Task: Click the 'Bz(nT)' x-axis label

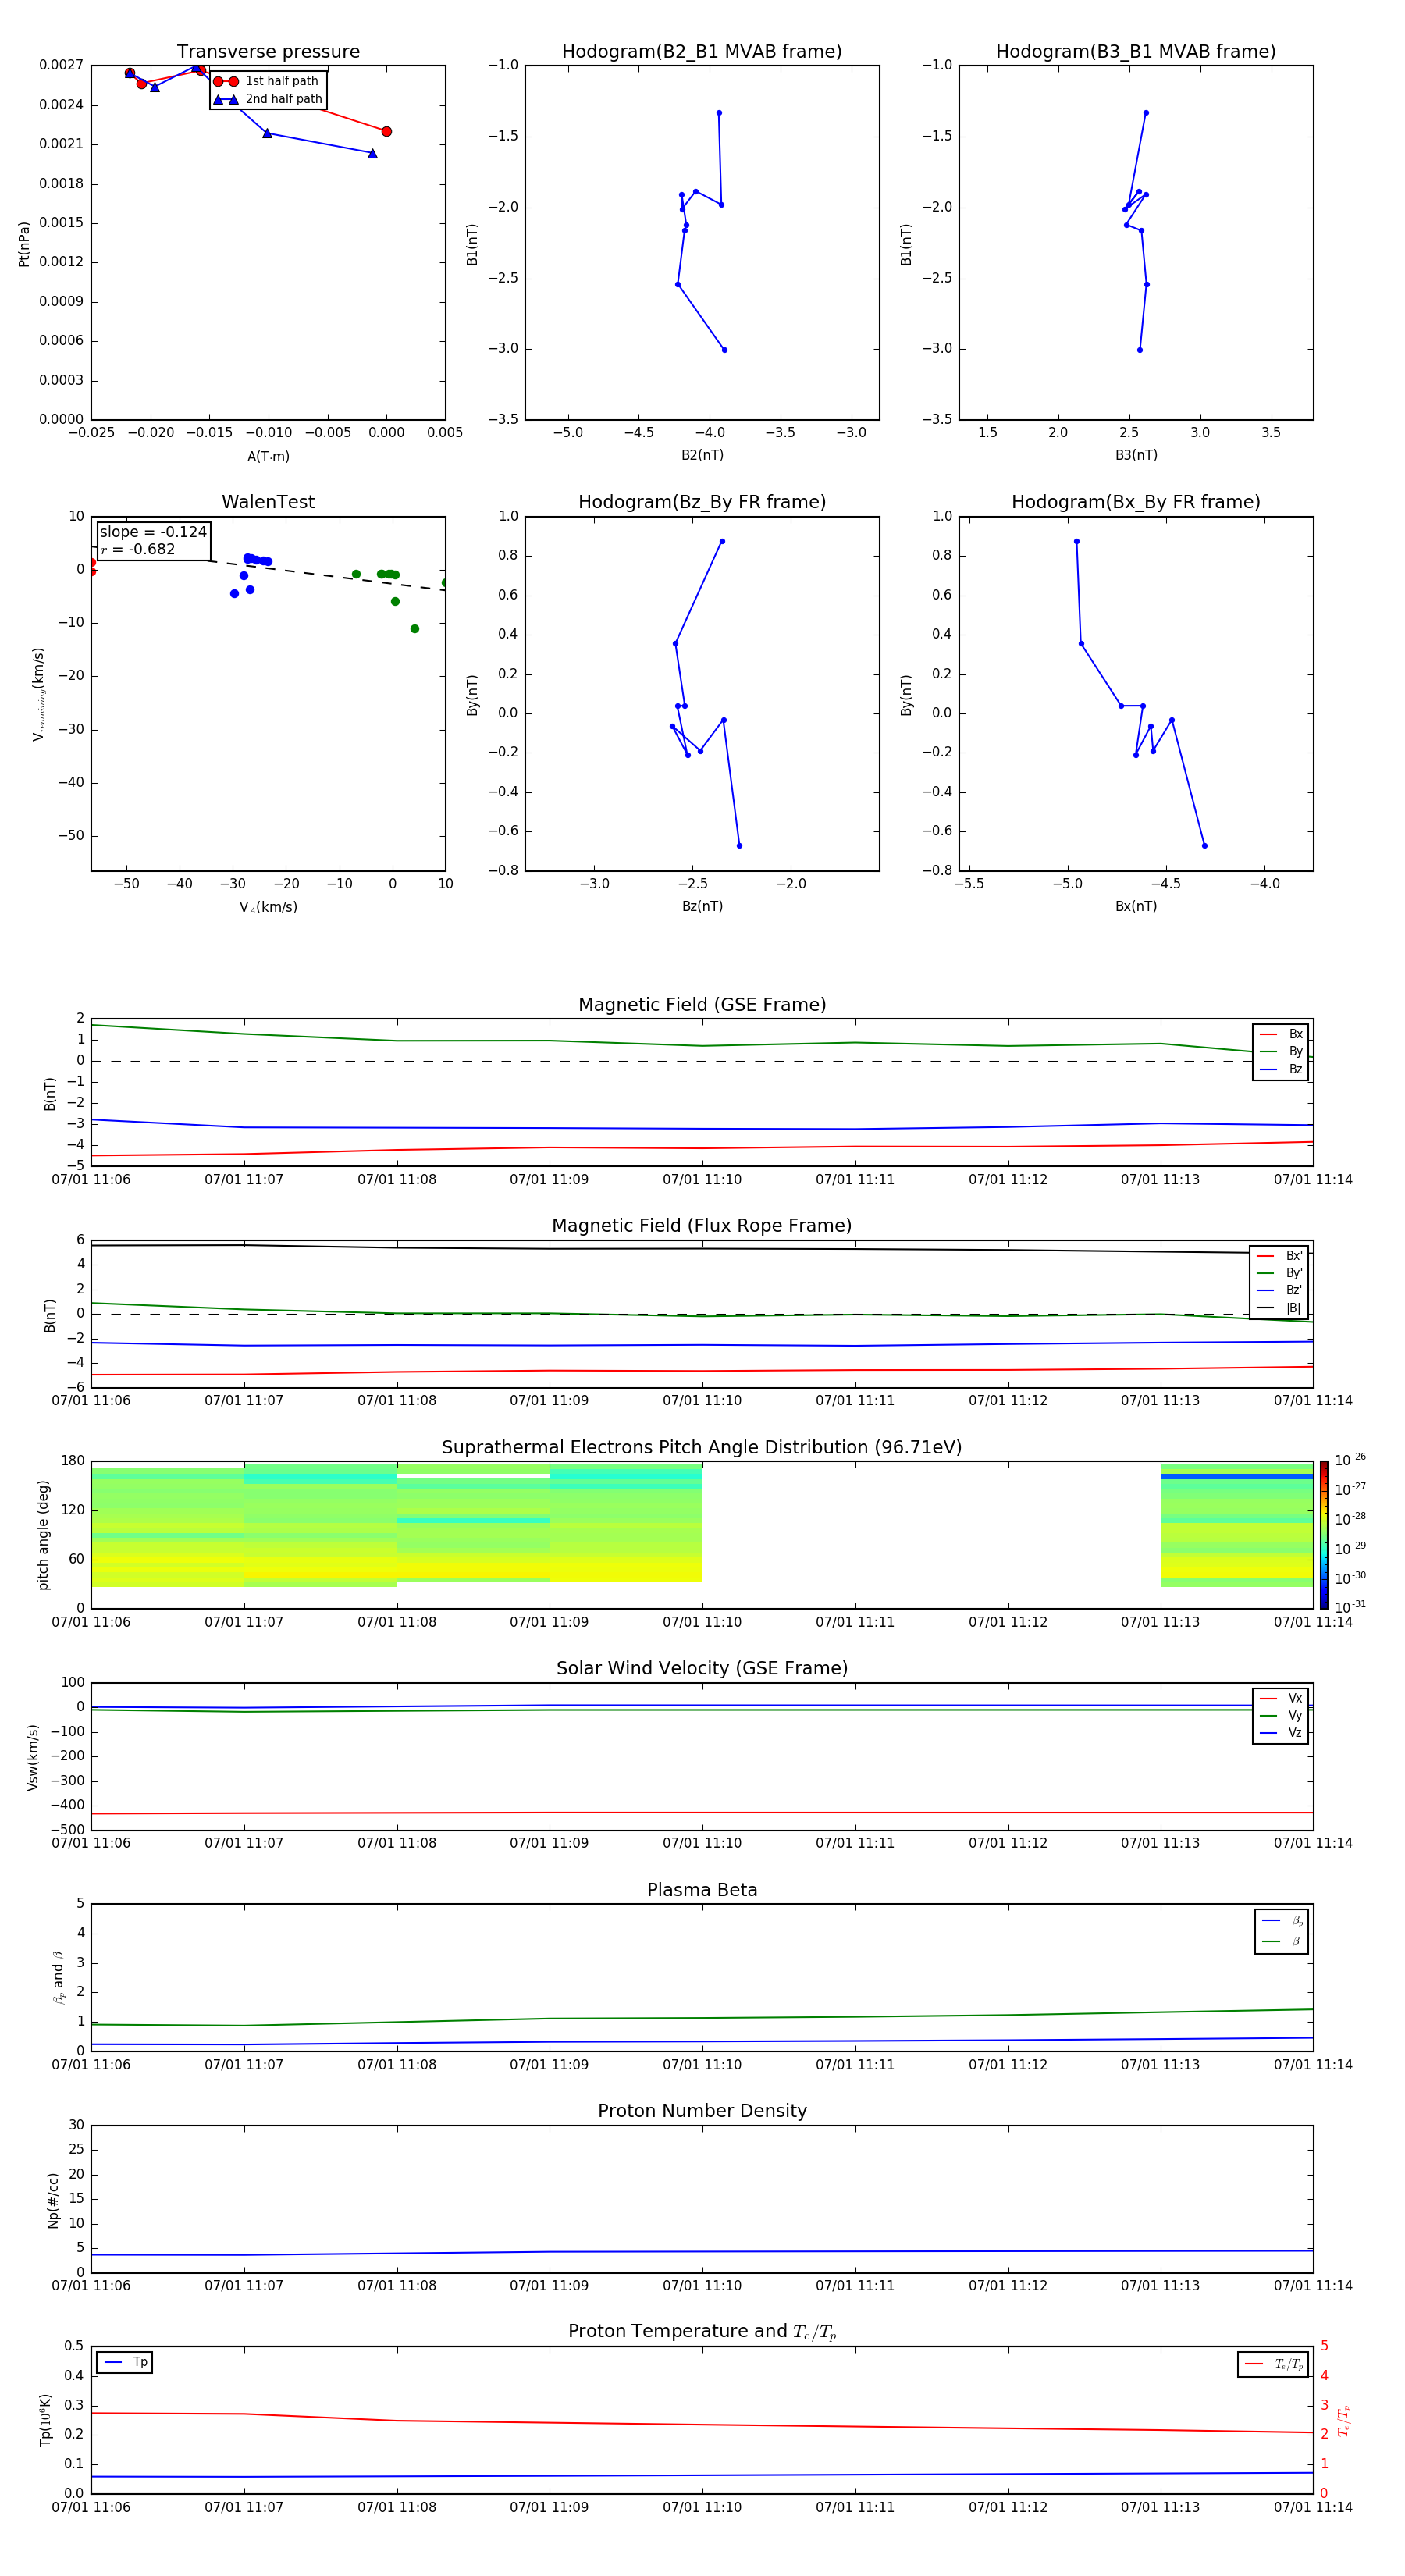Action: tap(702, 906)
